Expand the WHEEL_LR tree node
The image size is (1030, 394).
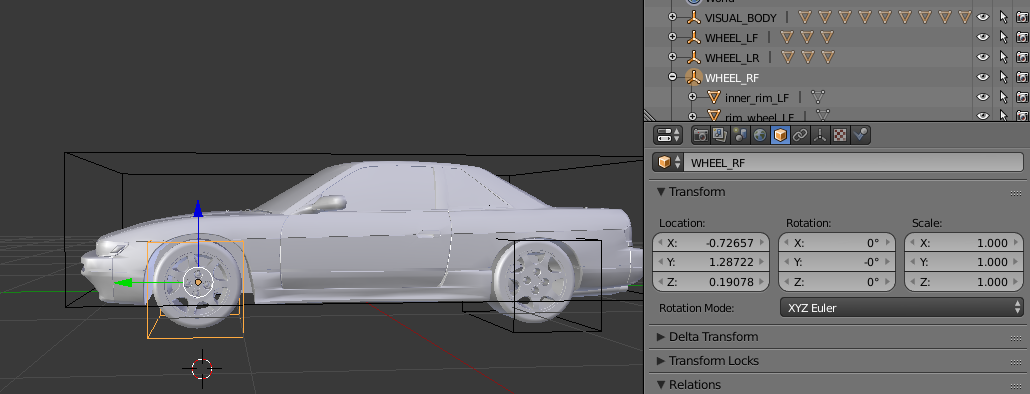[x=672, y=56]
